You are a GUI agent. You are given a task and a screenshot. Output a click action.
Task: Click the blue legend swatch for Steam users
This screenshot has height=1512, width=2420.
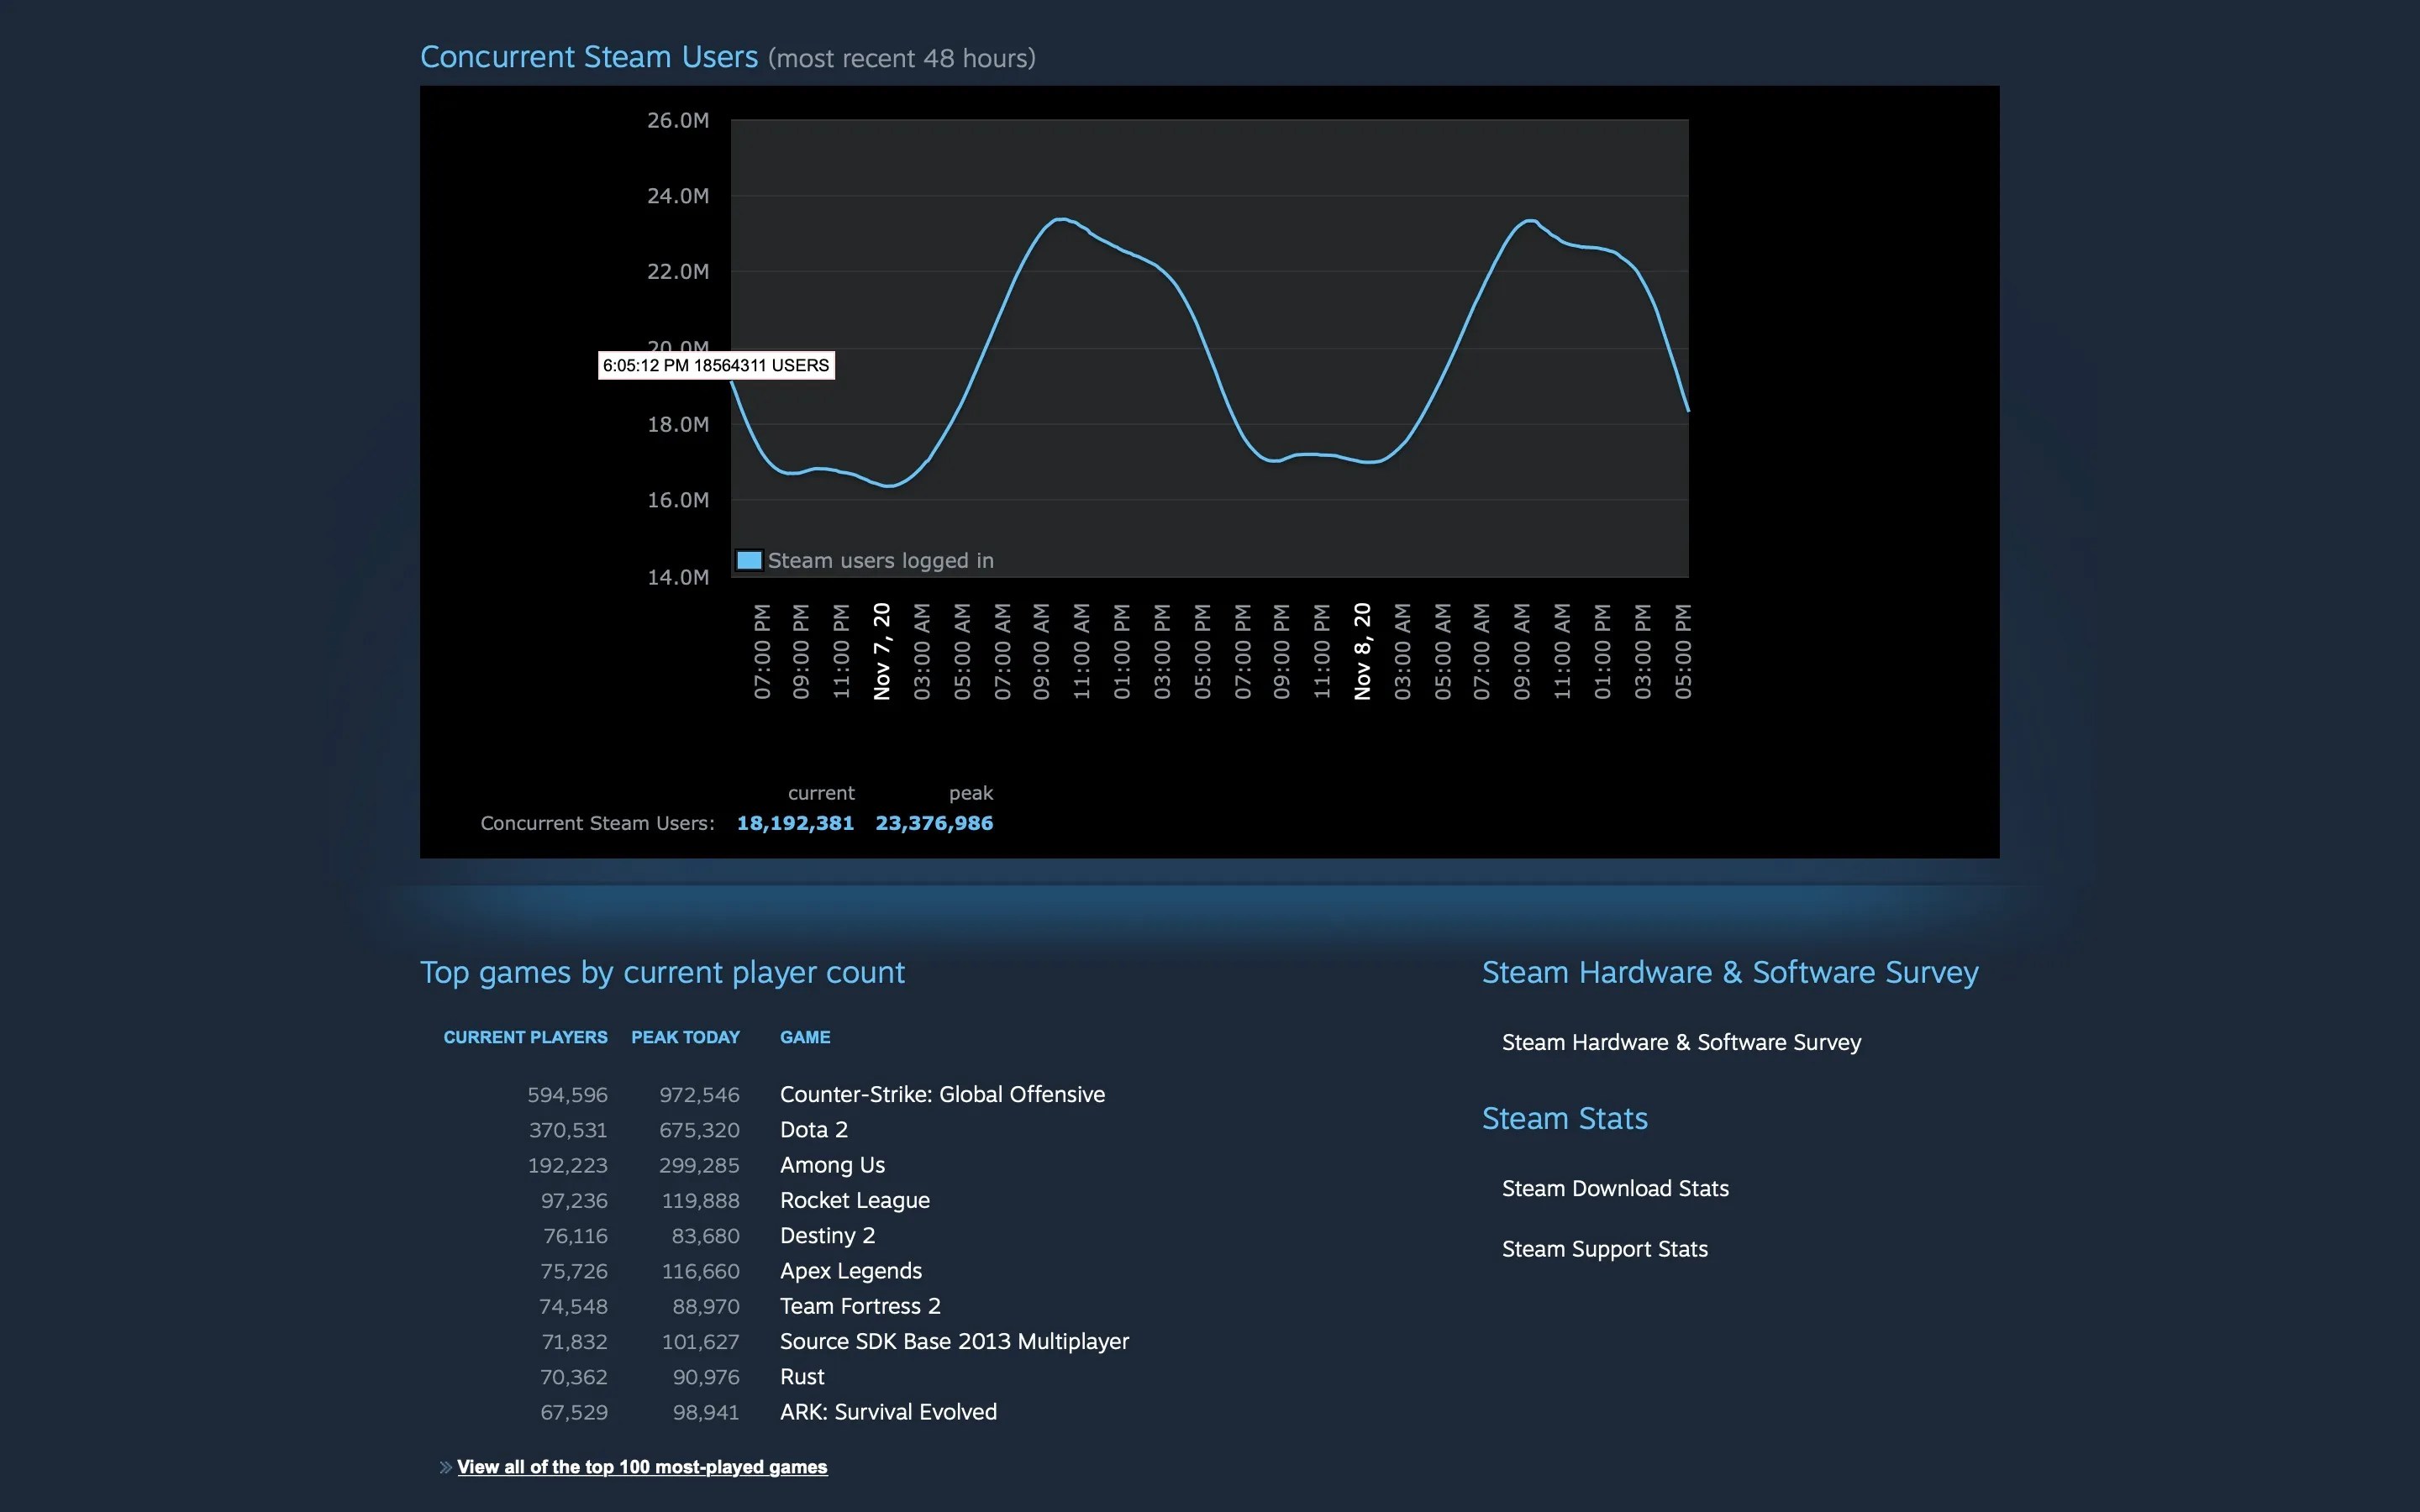click(749, 560)
